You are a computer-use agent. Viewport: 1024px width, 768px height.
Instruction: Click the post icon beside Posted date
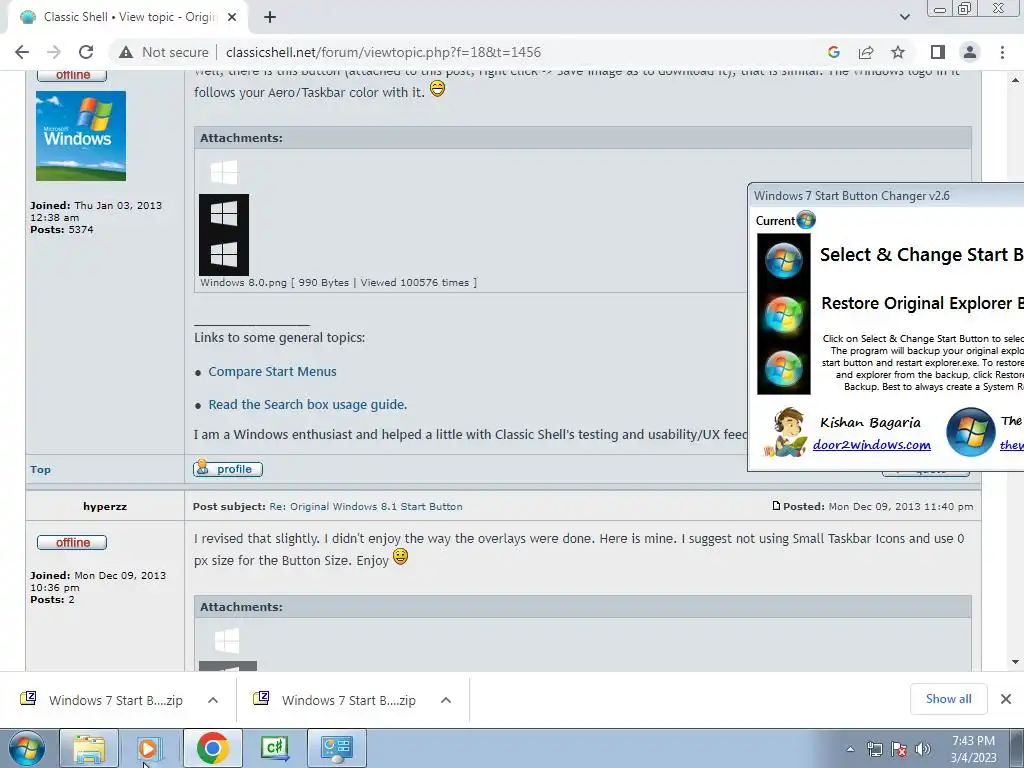pos(776,506)
